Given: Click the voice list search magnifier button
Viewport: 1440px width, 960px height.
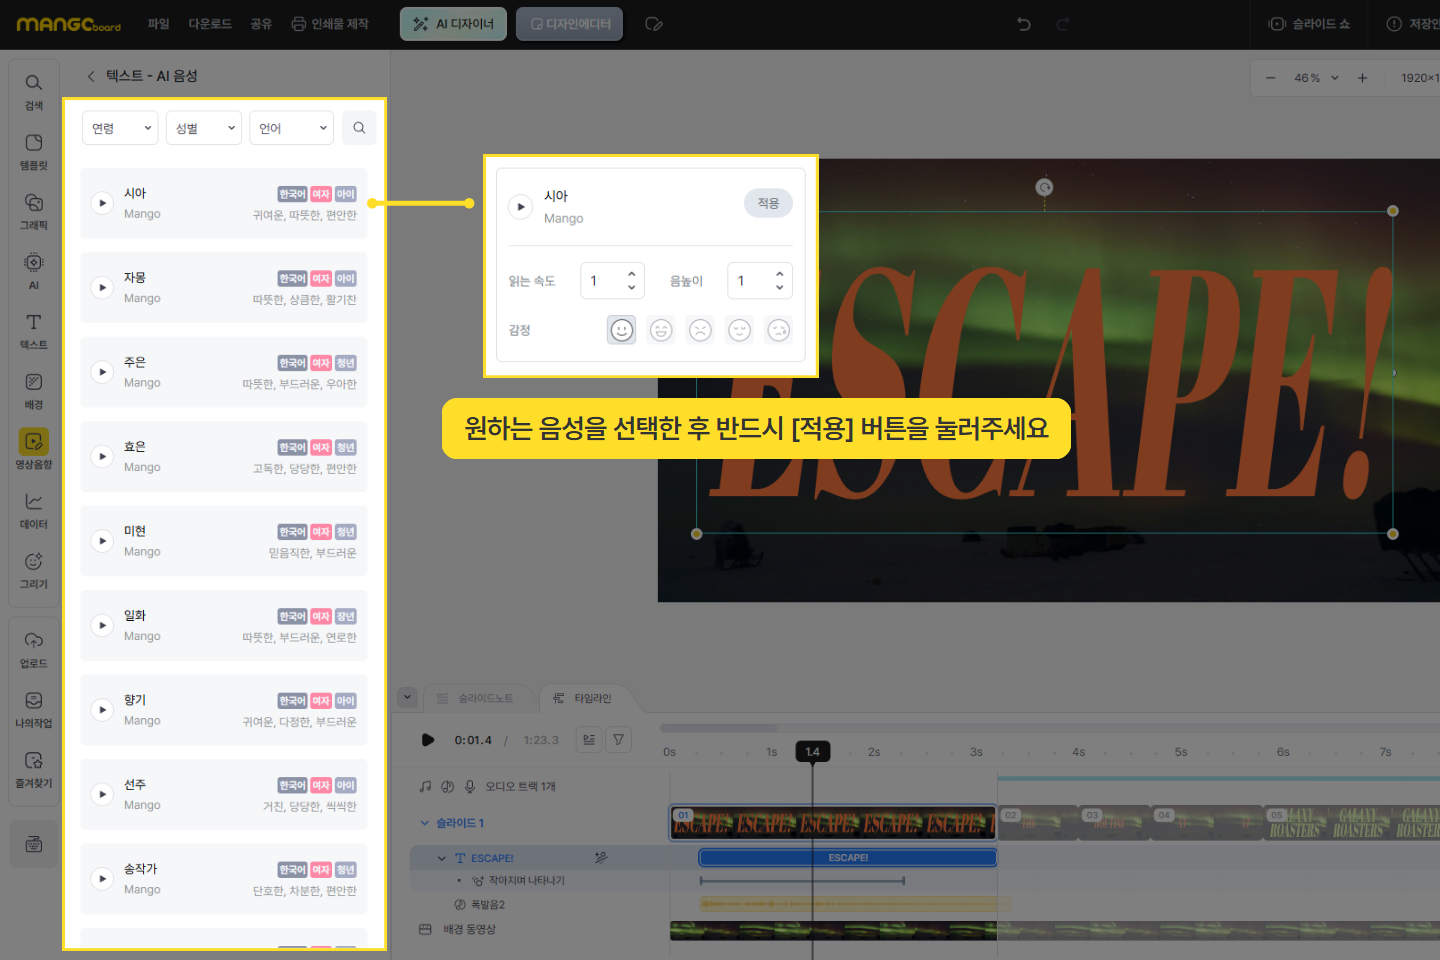Looking at the screenshot, I should coord(359,128).
